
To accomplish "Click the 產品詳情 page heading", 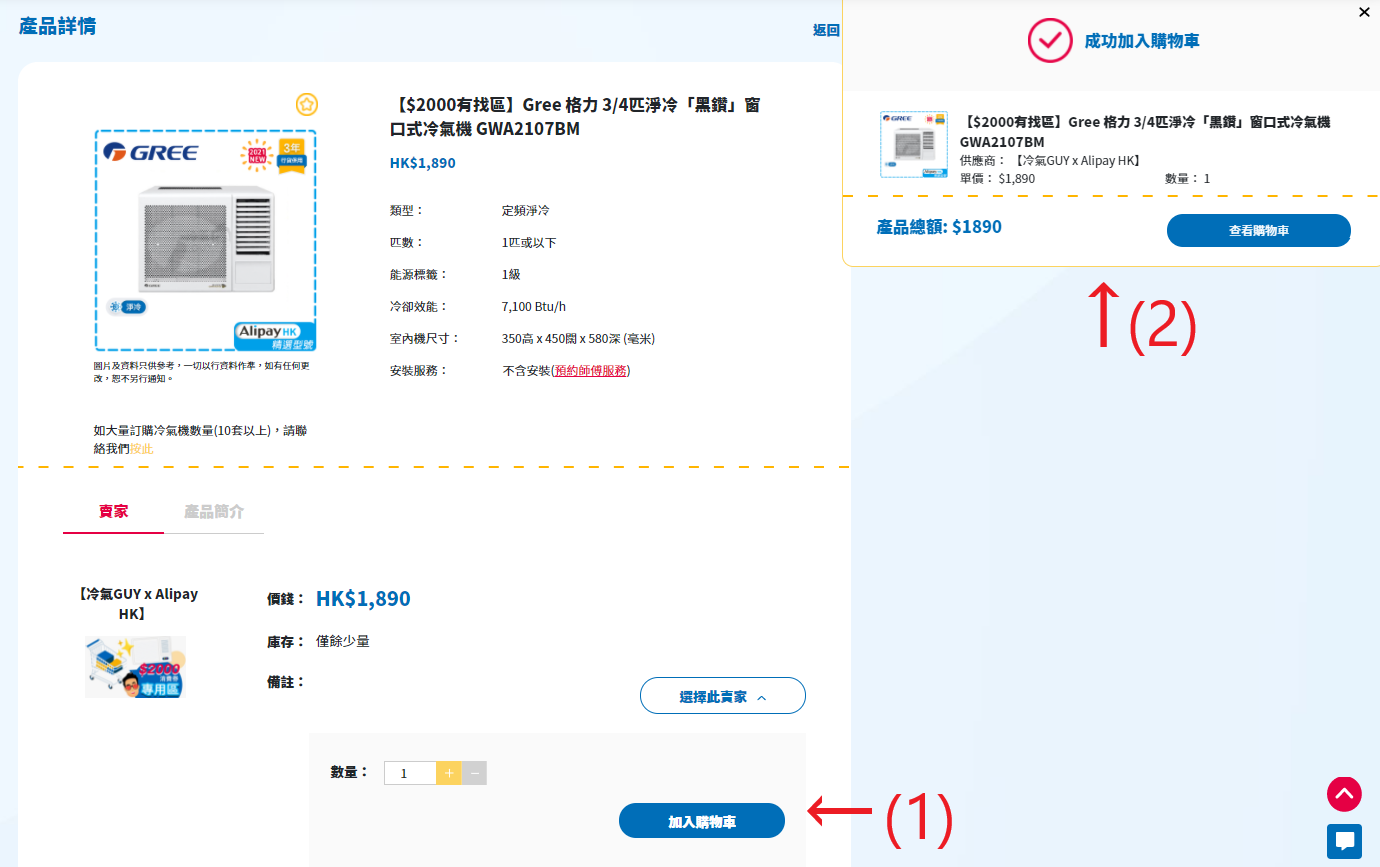I will [x=58, y=26].
